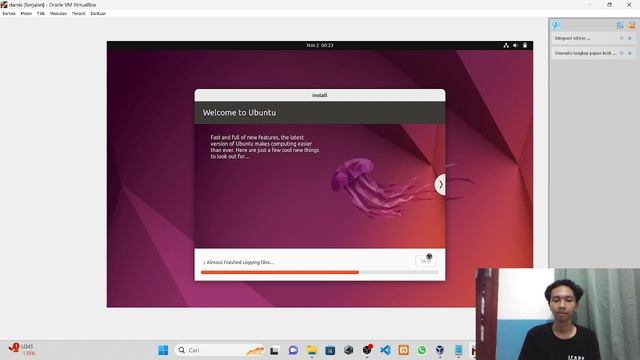Open WhatsApp from the taskbar

click(422, 350)
